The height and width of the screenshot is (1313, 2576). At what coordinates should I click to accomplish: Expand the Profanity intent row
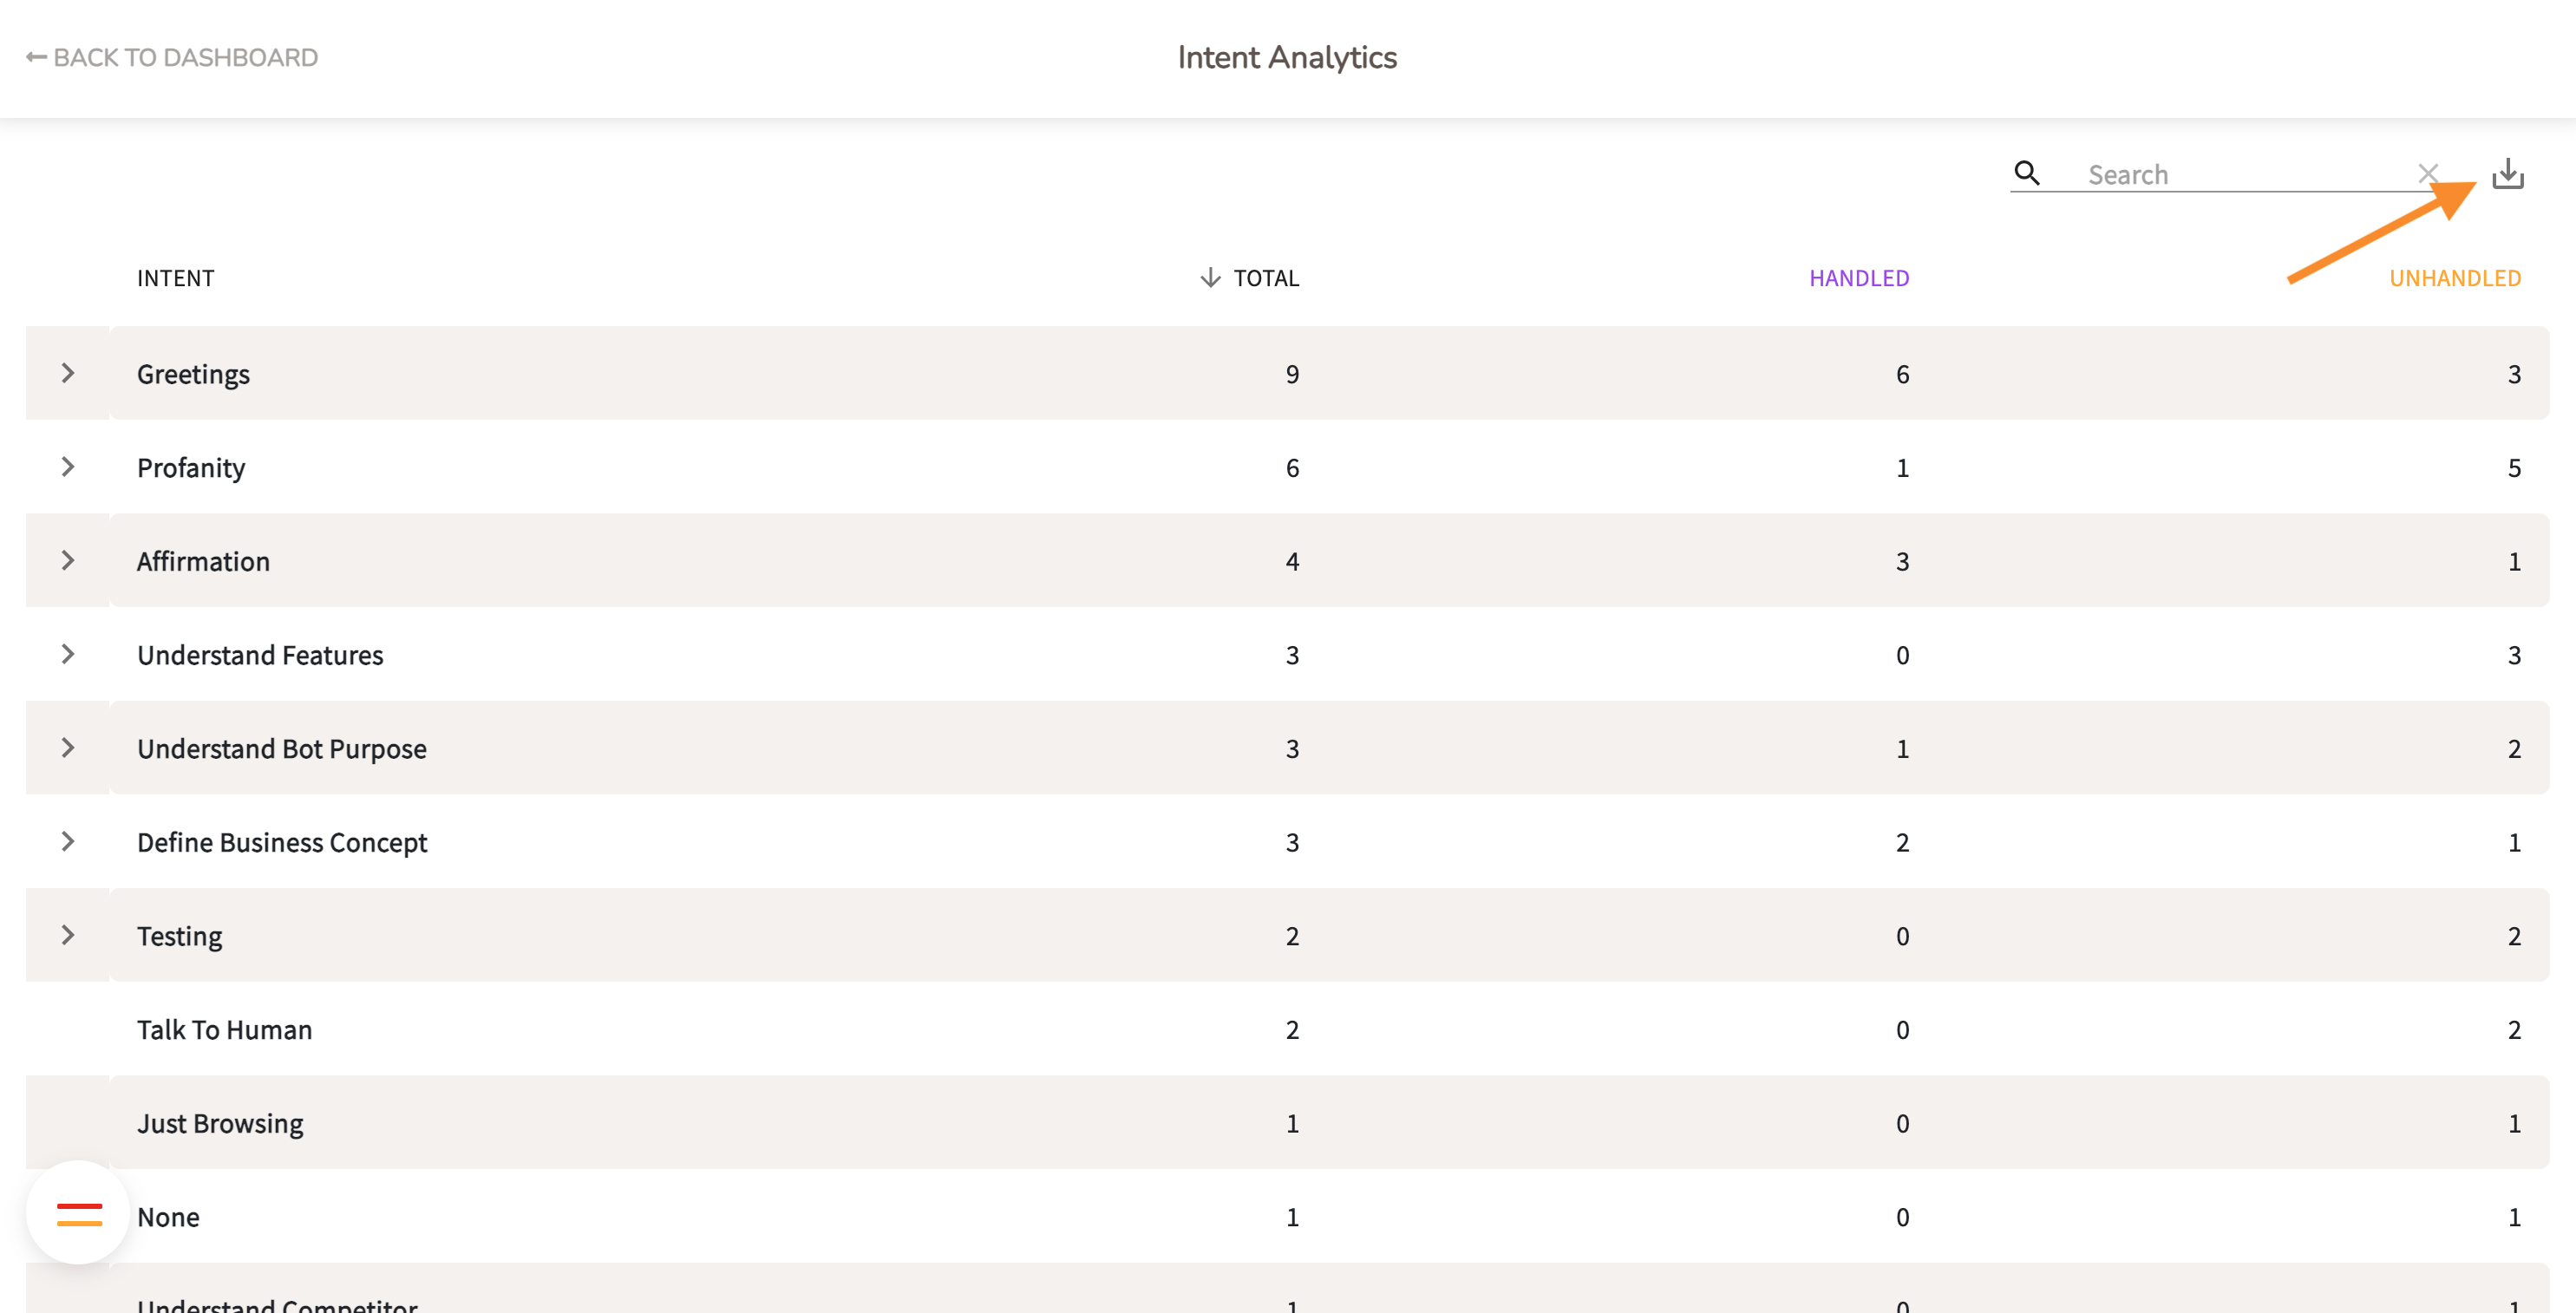68,466
